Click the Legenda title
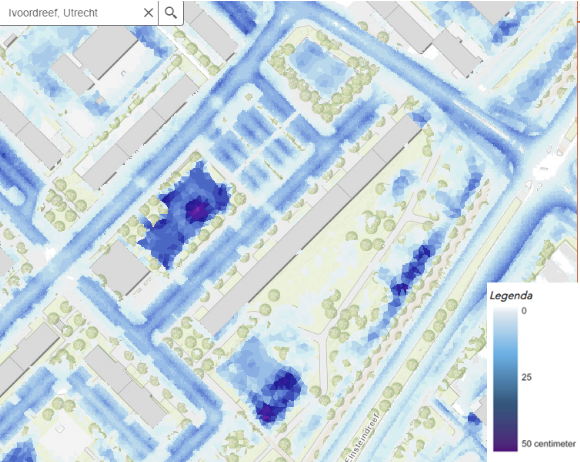The width and height of the screenshot is (580, 462). (x=511, y=296)
